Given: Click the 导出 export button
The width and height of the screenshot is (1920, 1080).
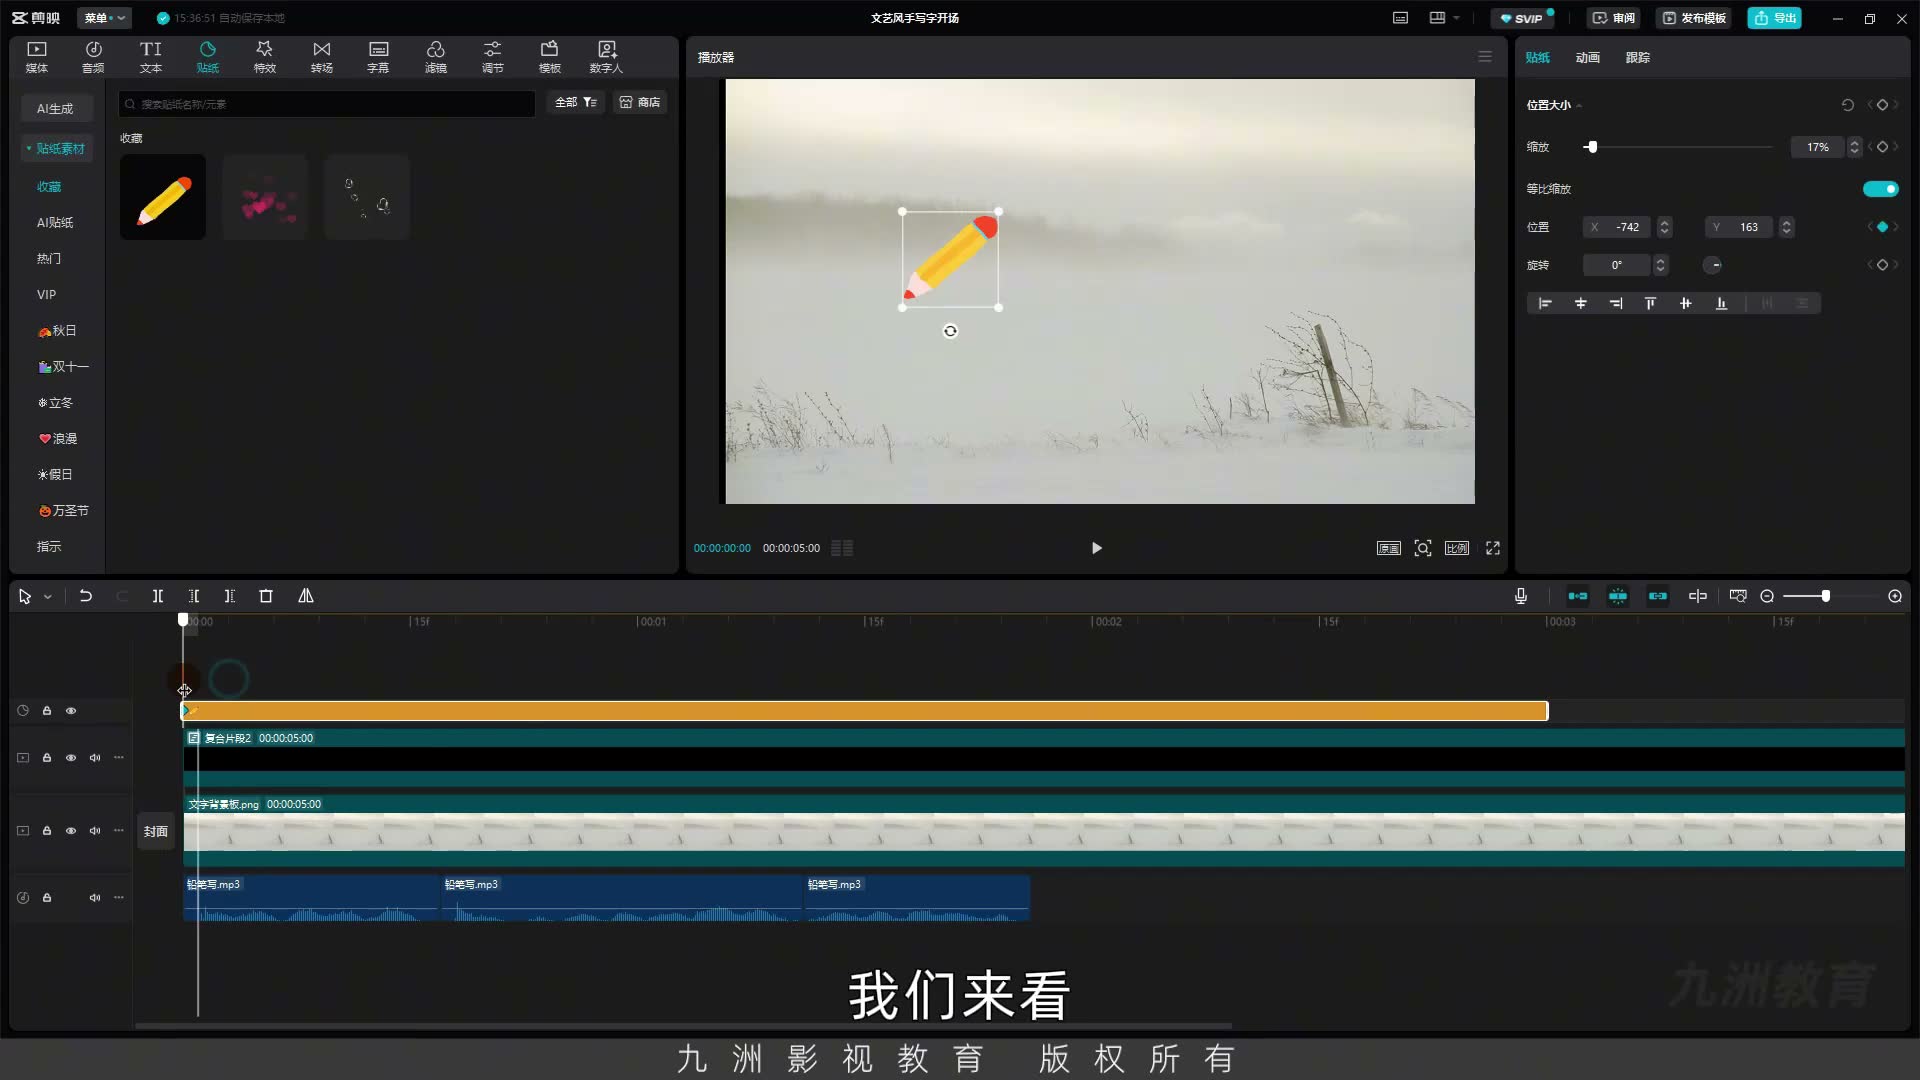Looking at the screenshot, I should [1774, 18].
